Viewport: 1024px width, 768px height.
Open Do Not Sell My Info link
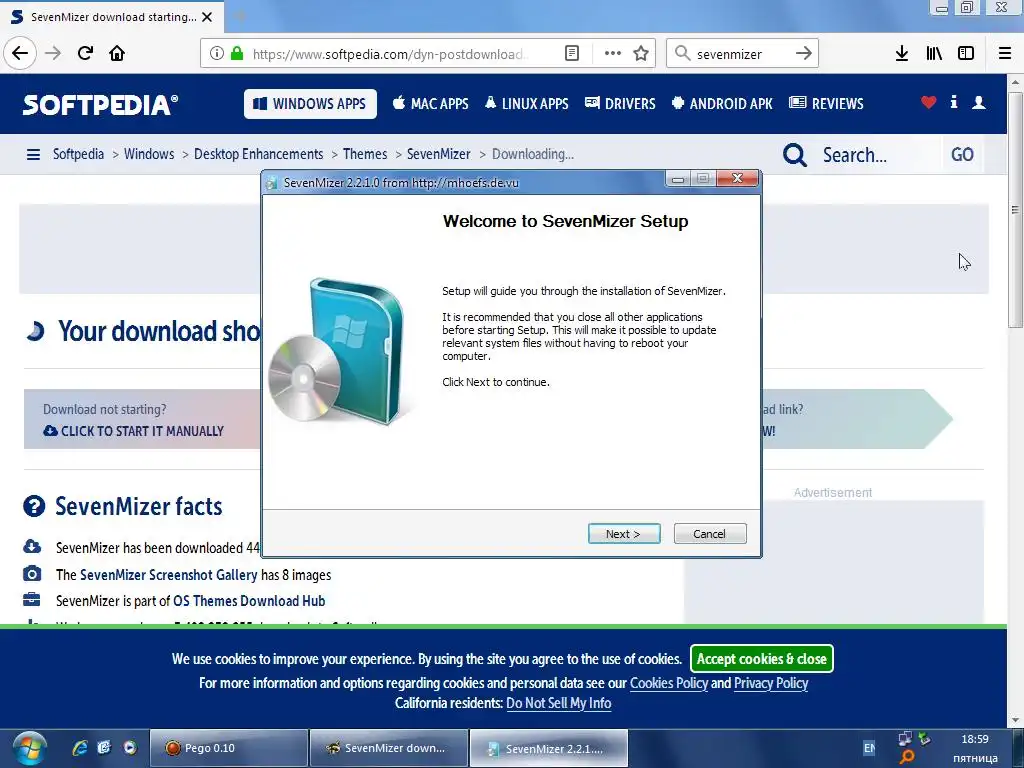coord(558,703)
